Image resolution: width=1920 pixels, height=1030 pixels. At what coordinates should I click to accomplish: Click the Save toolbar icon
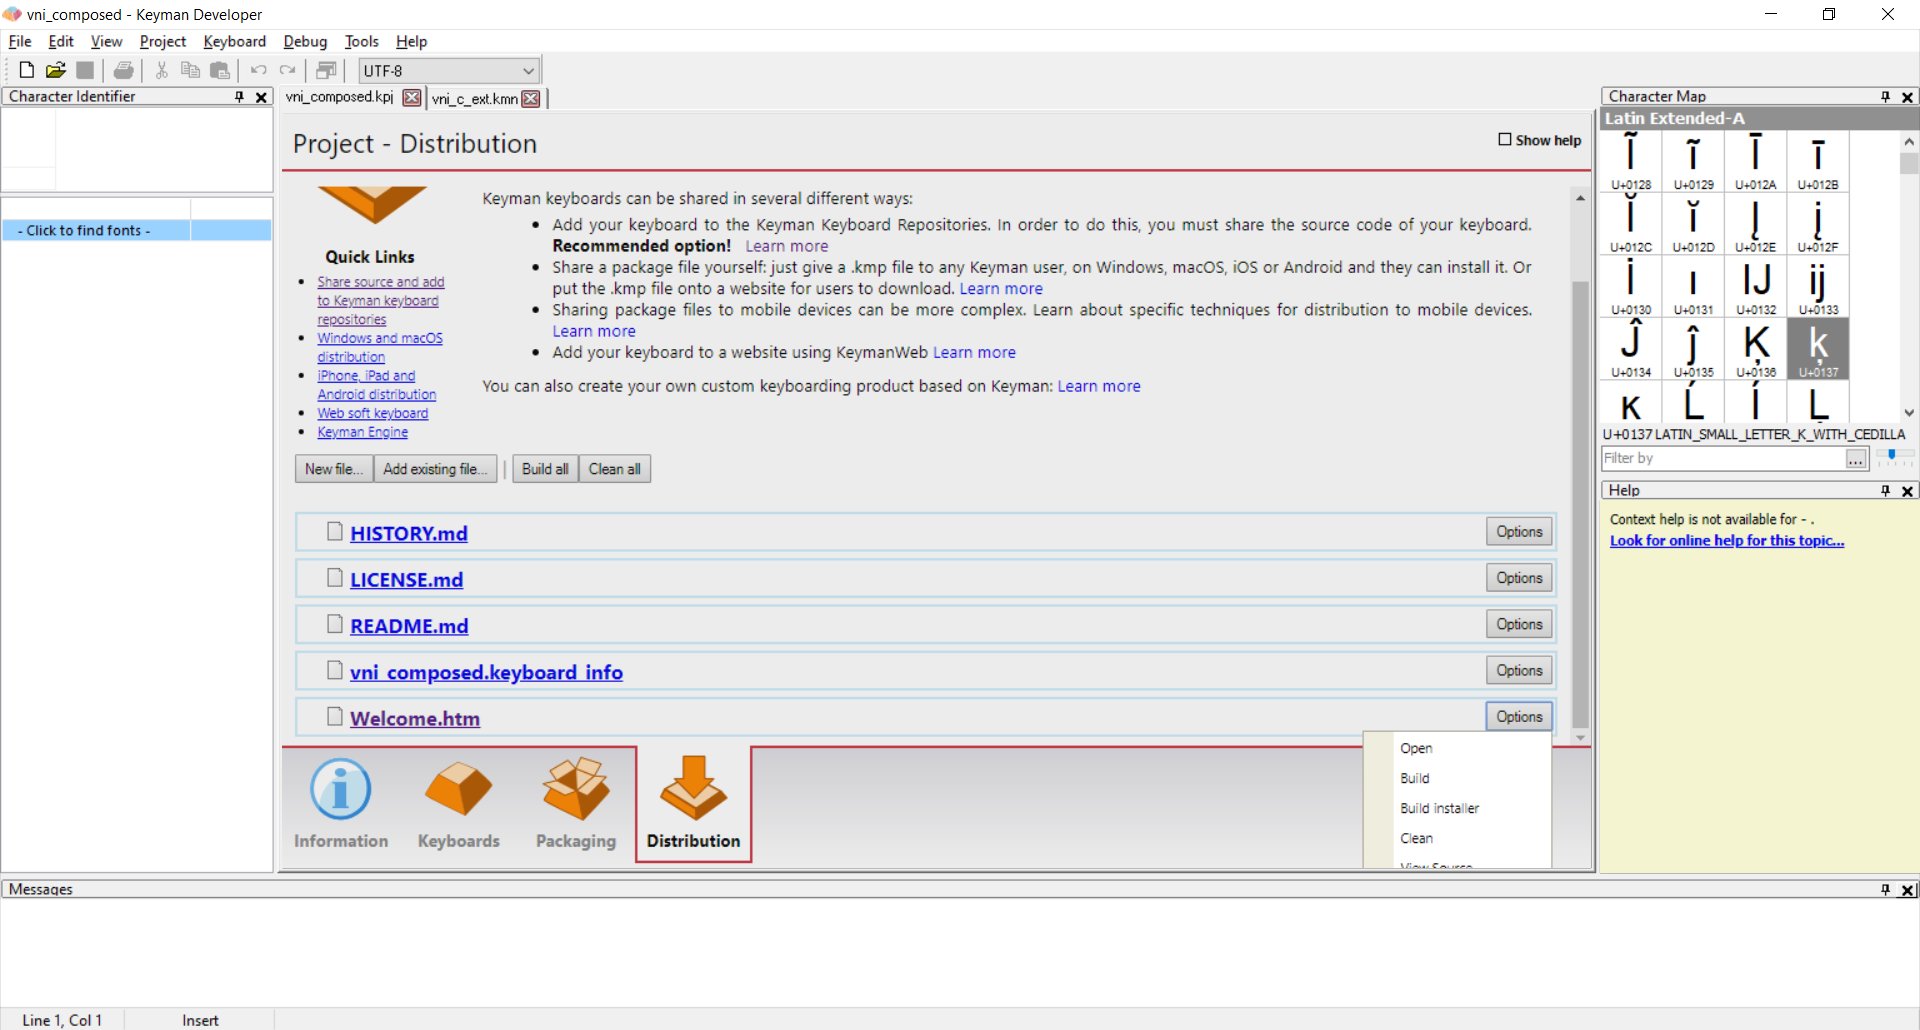[85, 70]
